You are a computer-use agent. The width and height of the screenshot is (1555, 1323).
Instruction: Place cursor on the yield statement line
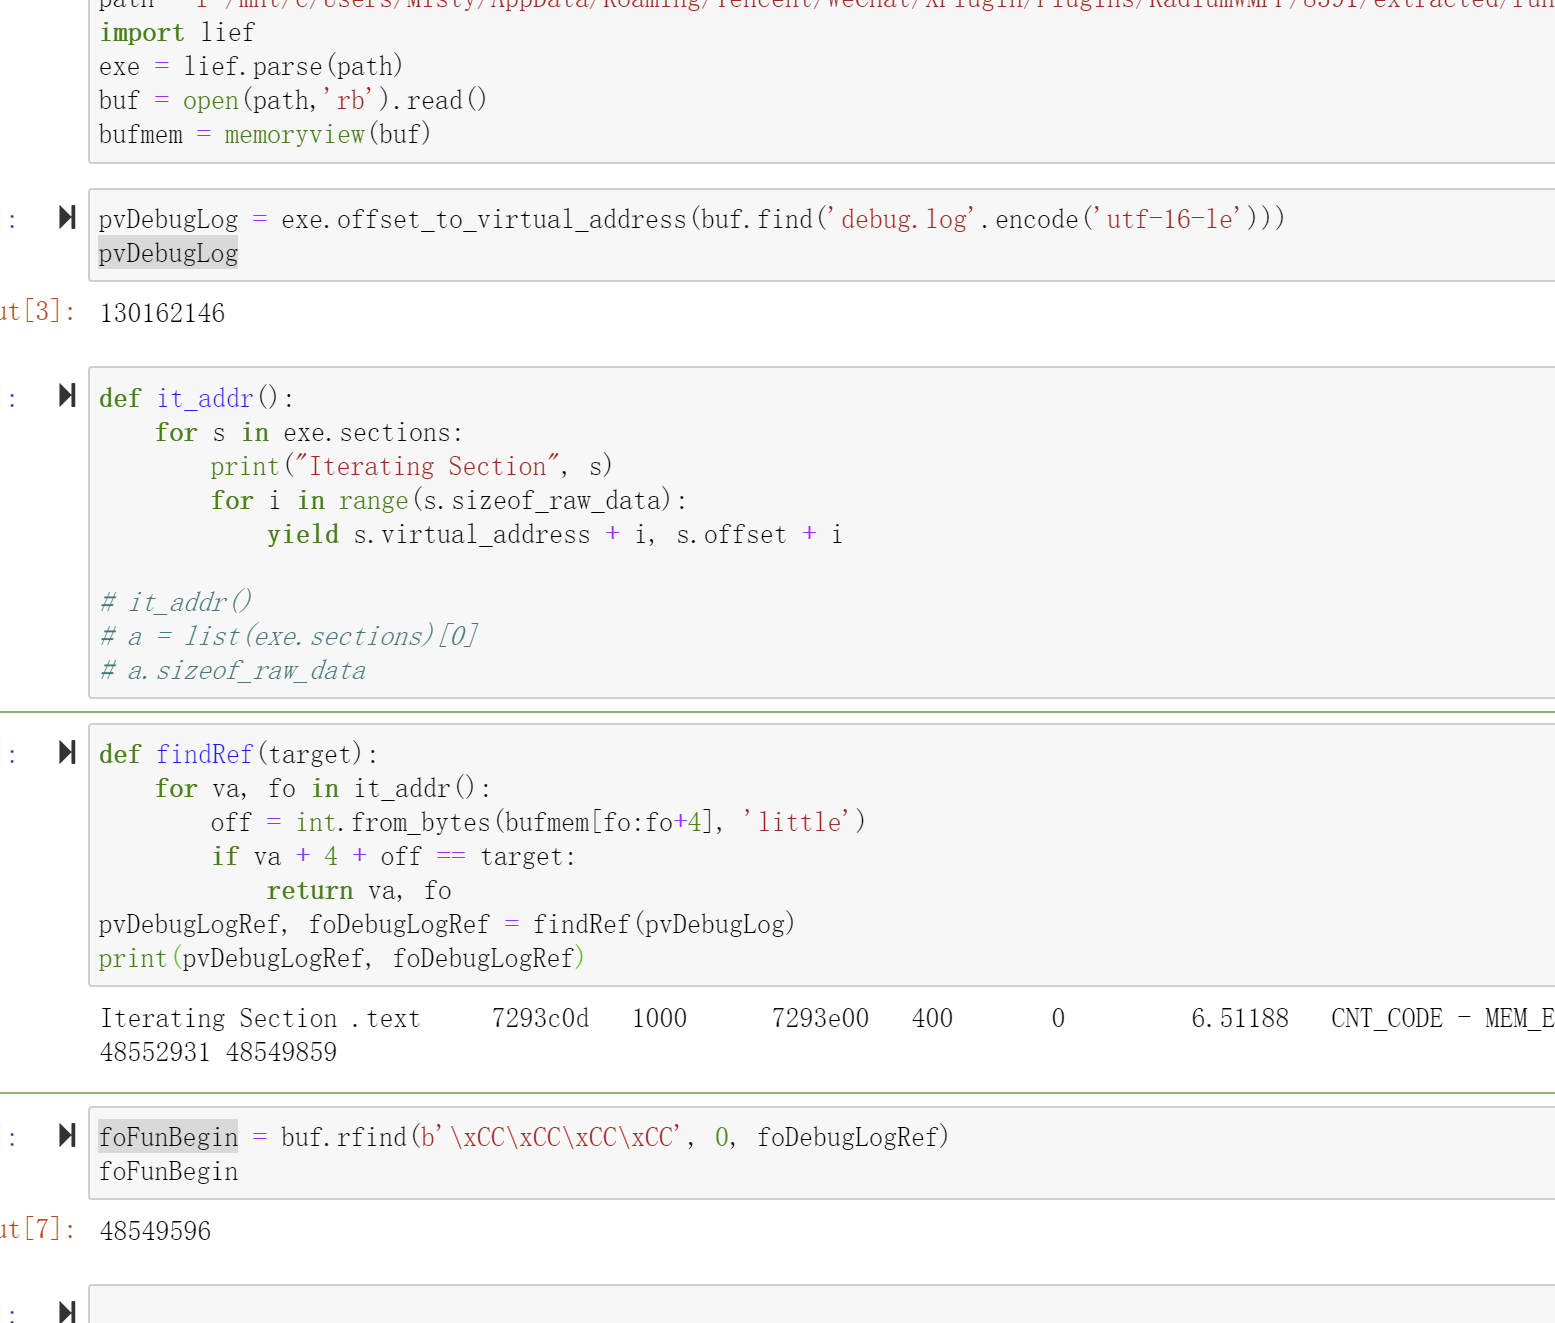point(554,535)
